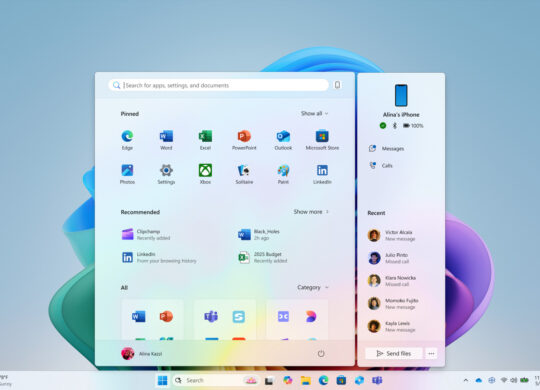
Task: Open pinned Outlook app
Action: 283,140
